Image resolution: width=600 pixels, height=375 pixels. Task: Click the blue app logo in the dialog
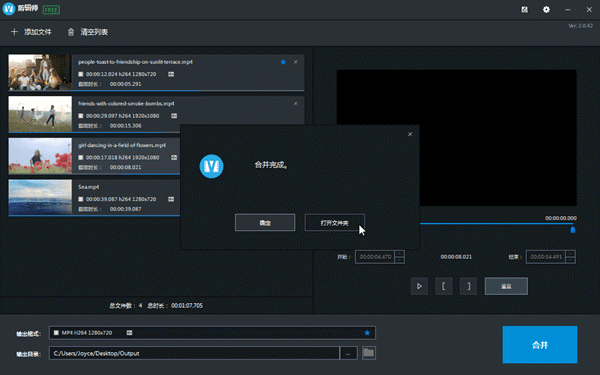(x=212, y=166)
